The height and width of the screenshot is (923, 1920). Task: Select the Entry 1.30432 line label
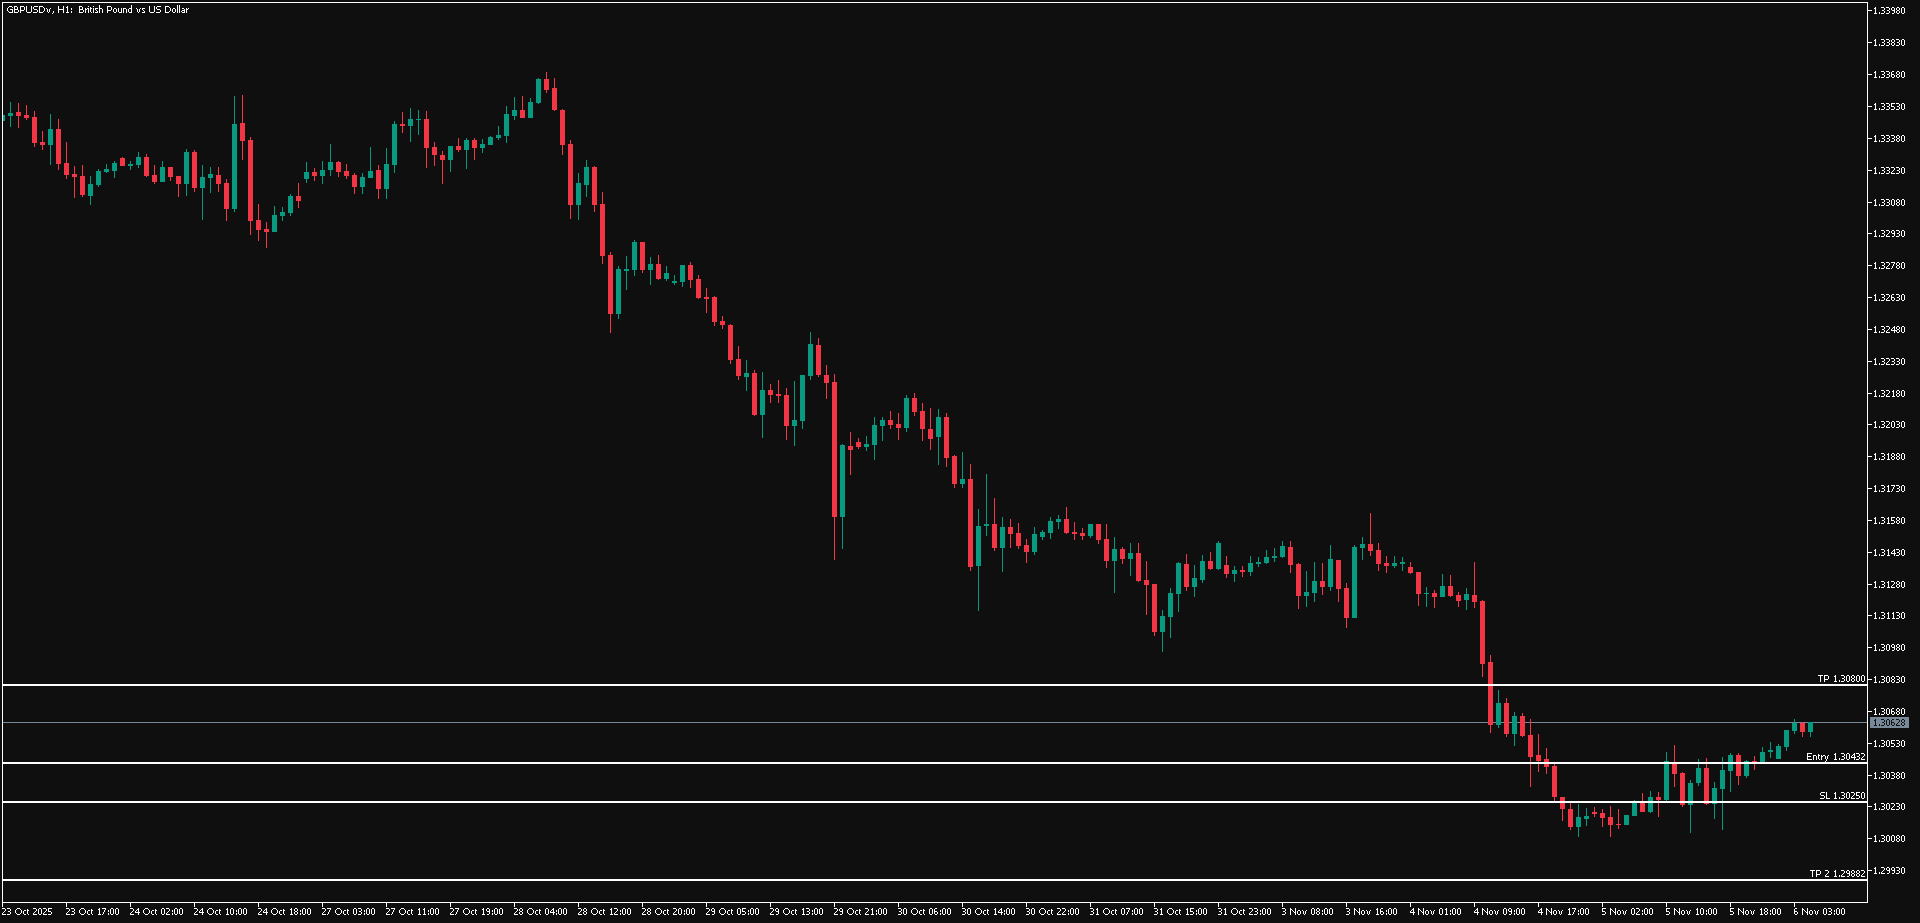click(1835, 757)
